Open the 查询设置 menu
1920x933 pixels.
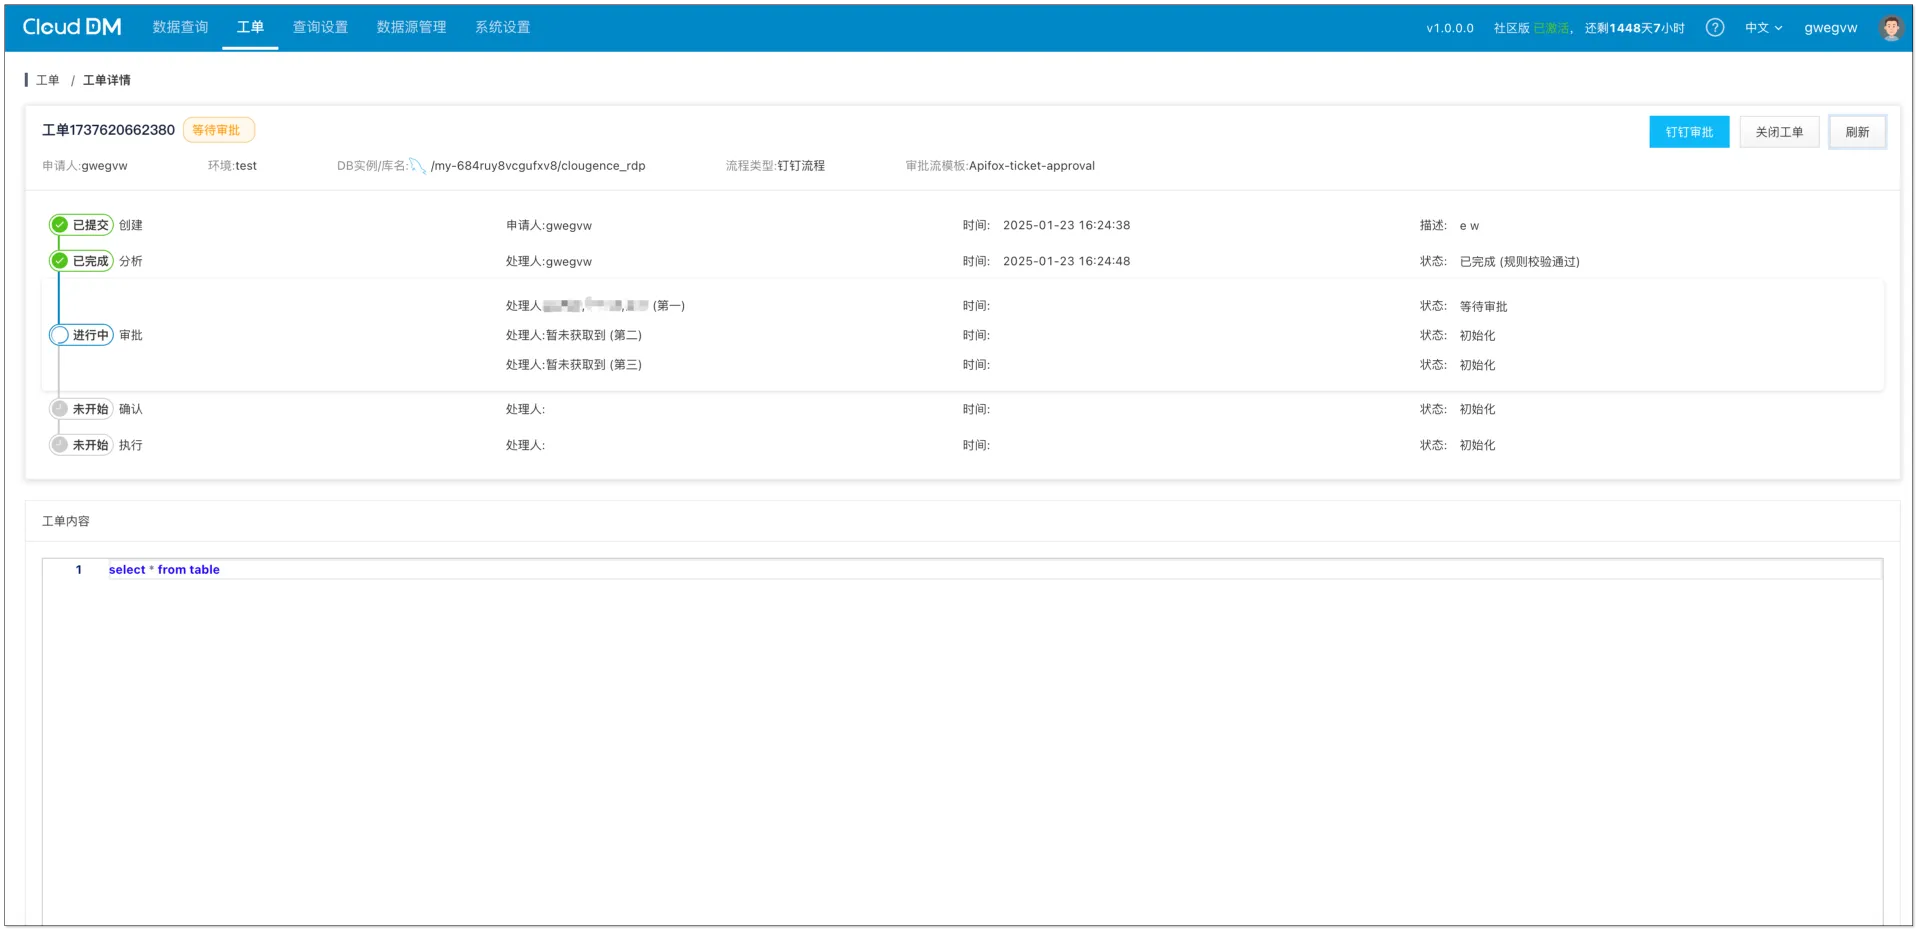[320, 27]
